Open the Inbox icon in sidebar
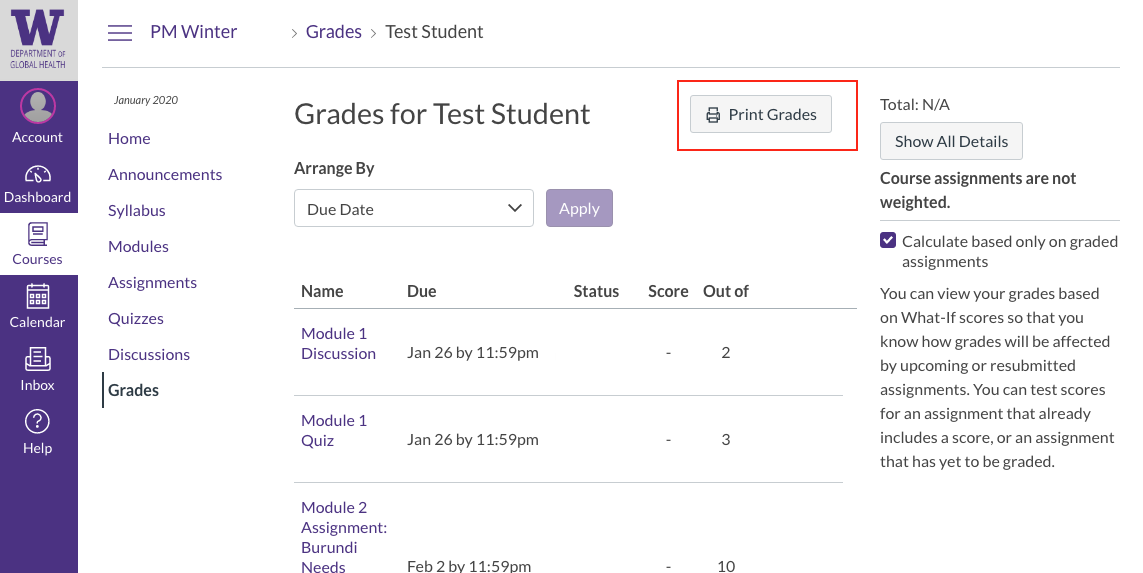 click(38, 359)
